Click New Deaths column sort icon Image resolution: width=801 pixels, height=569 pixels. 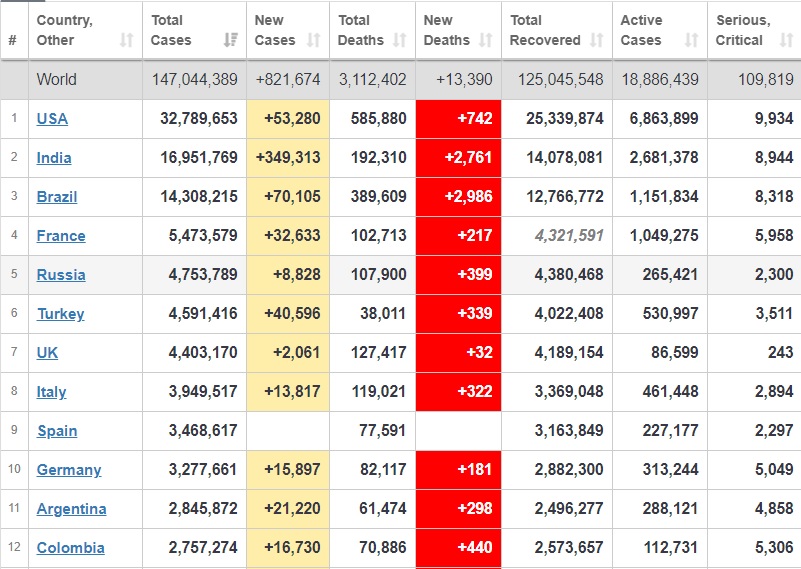point(486,41)
